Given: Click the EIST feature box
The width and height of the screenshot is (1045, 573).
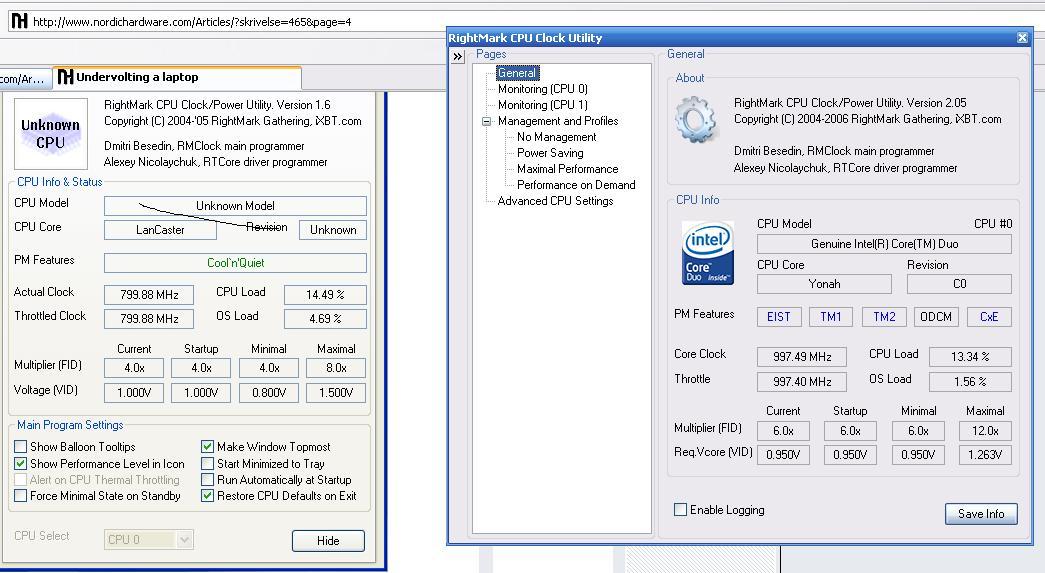Looking at the screenshot, I should (x=778, y=317).
